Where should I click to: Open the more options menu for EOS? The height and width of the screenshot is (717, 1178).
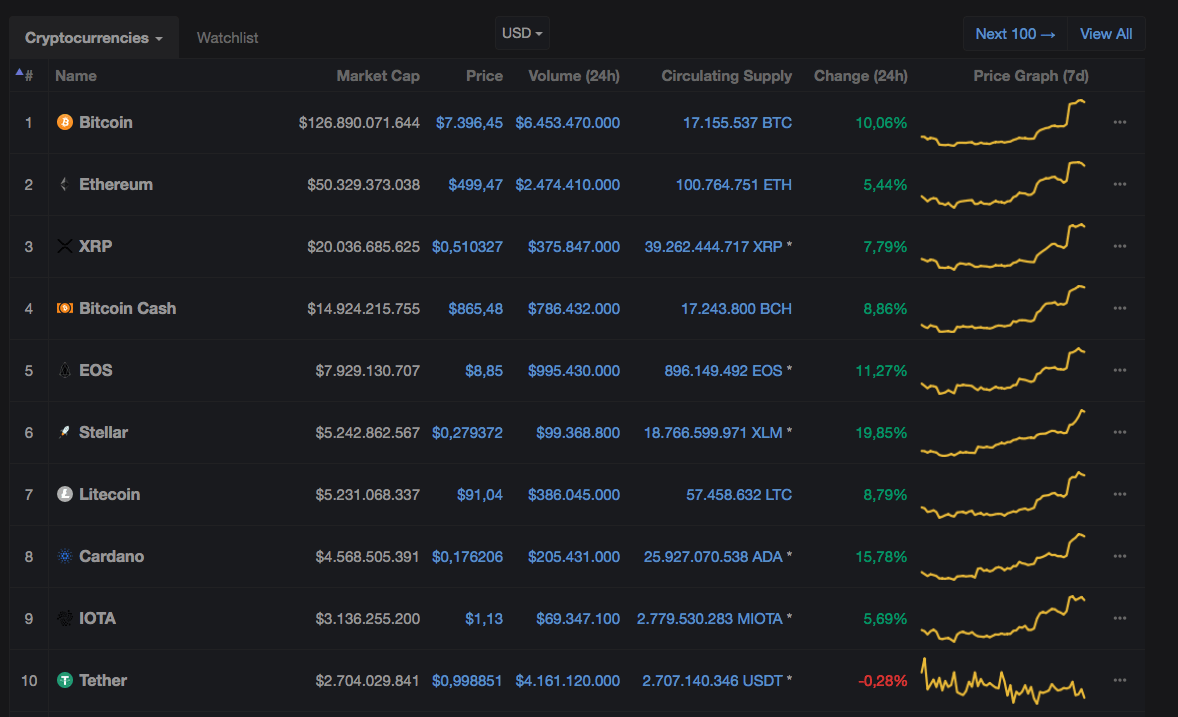(1119, 371)
